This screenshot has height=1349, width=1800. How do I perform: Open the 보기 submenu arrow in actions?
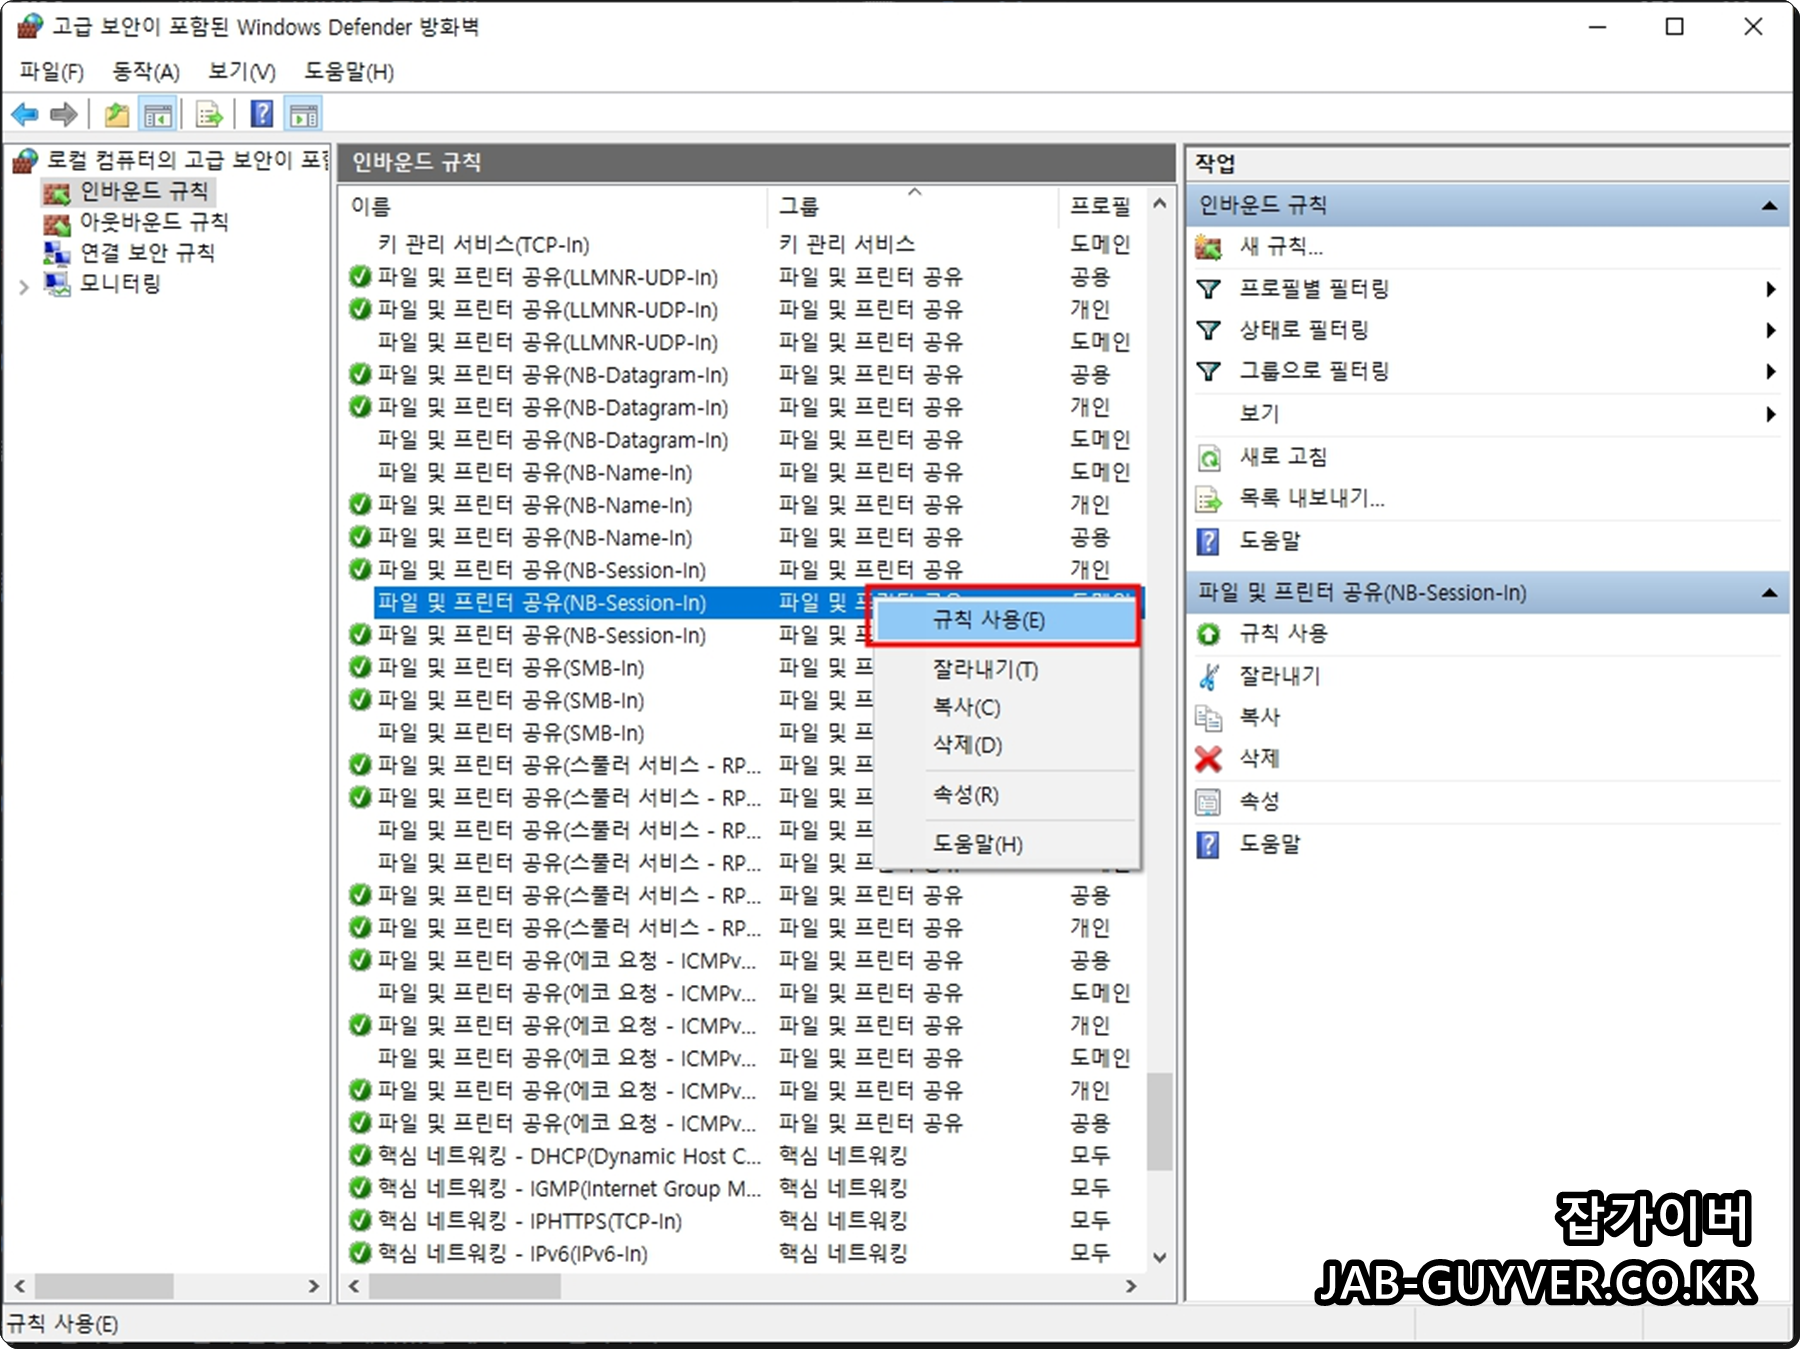click(x=1770, y=413)
